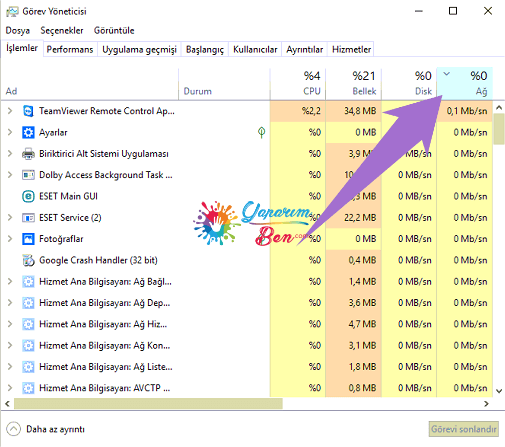Open the Başlangıç tab
This screenshot has height=447, width=505.
(x=205, y=49)
